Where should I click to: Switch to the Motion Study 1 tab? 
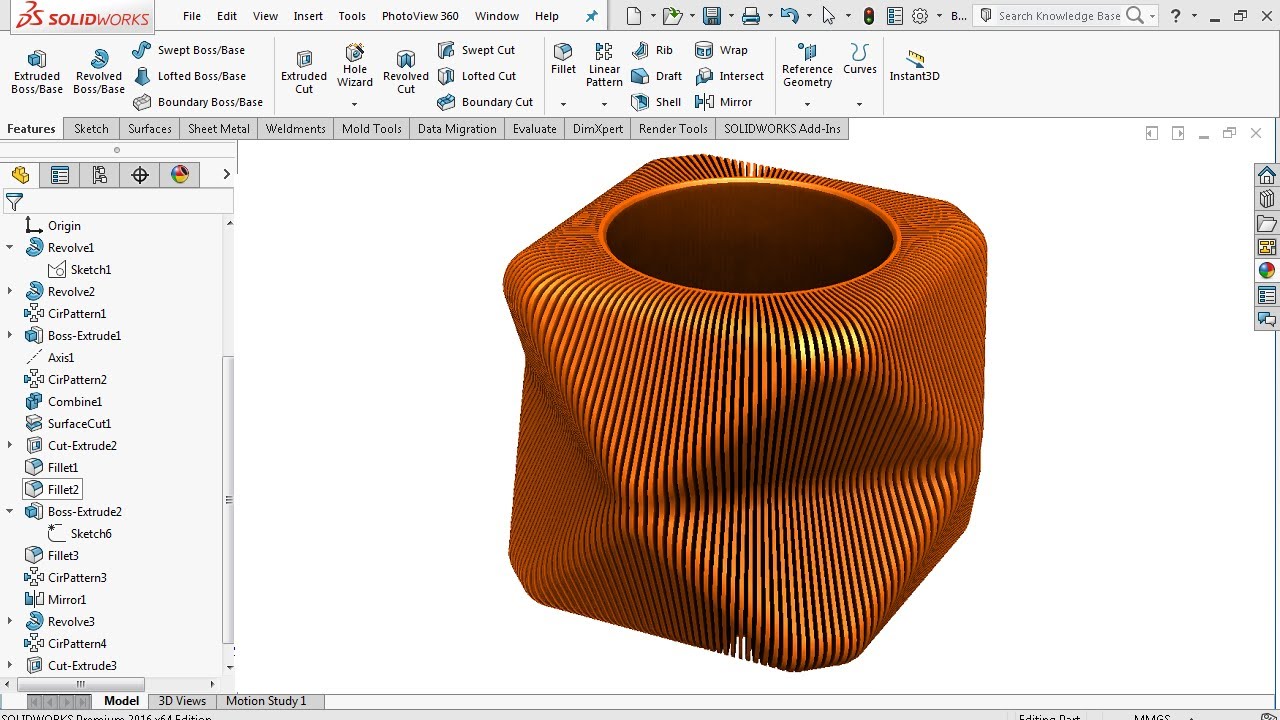[x=266, y=701]
